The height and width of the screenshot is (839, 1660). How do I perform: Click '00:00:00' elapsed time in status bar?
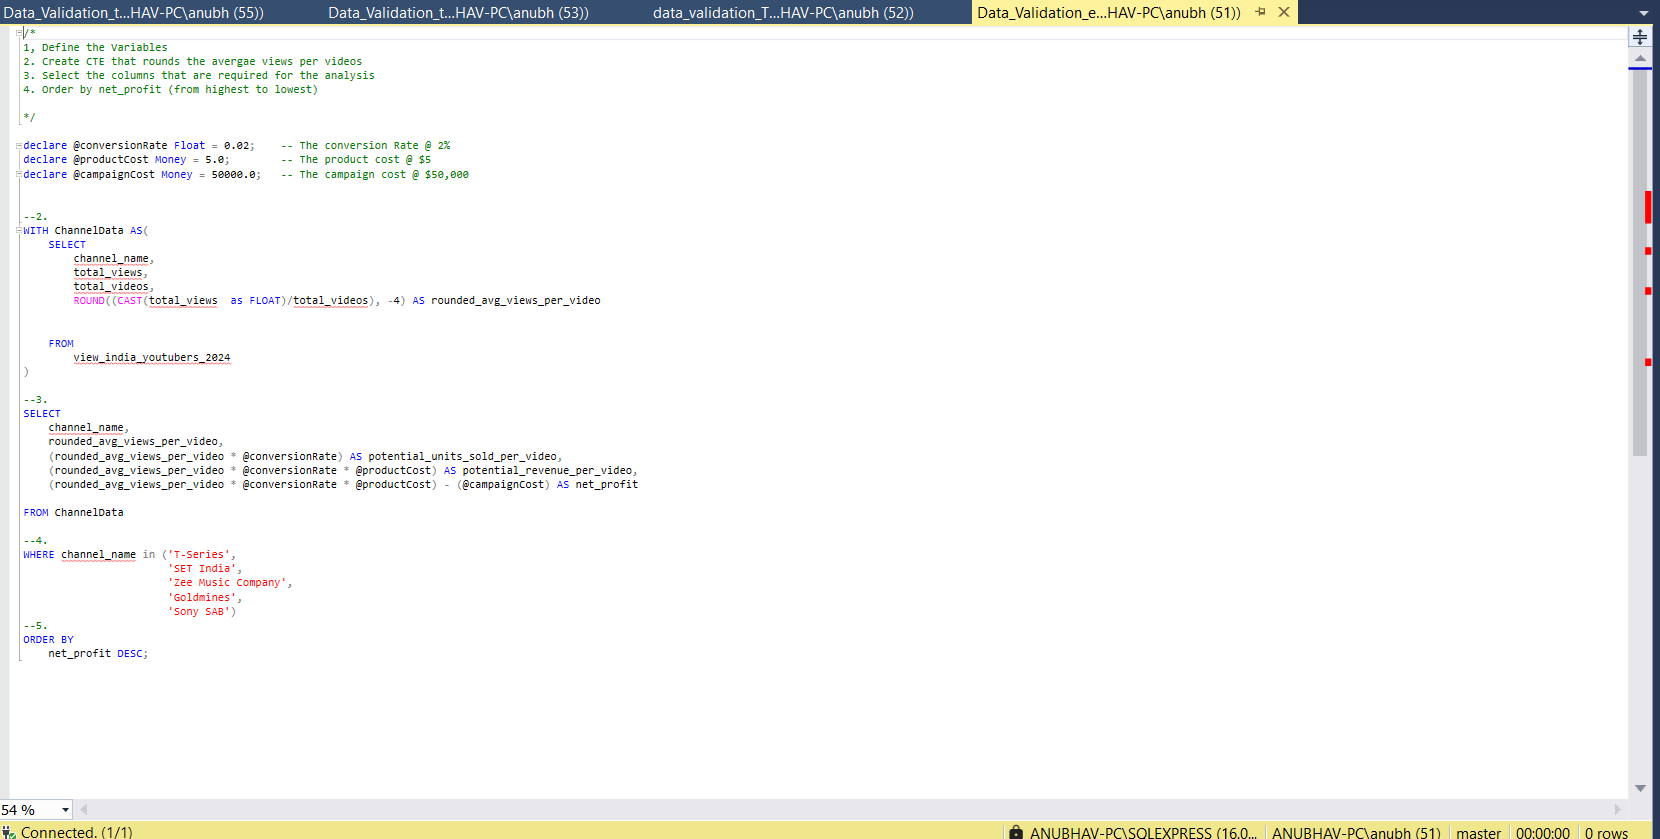point(1543,832)
